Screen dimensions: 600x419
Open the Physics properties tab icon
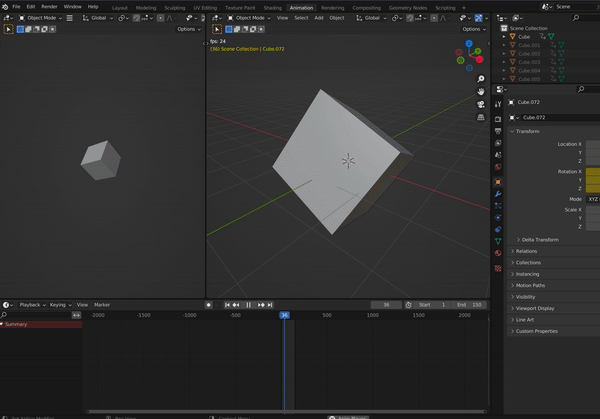tap(498, 217)
